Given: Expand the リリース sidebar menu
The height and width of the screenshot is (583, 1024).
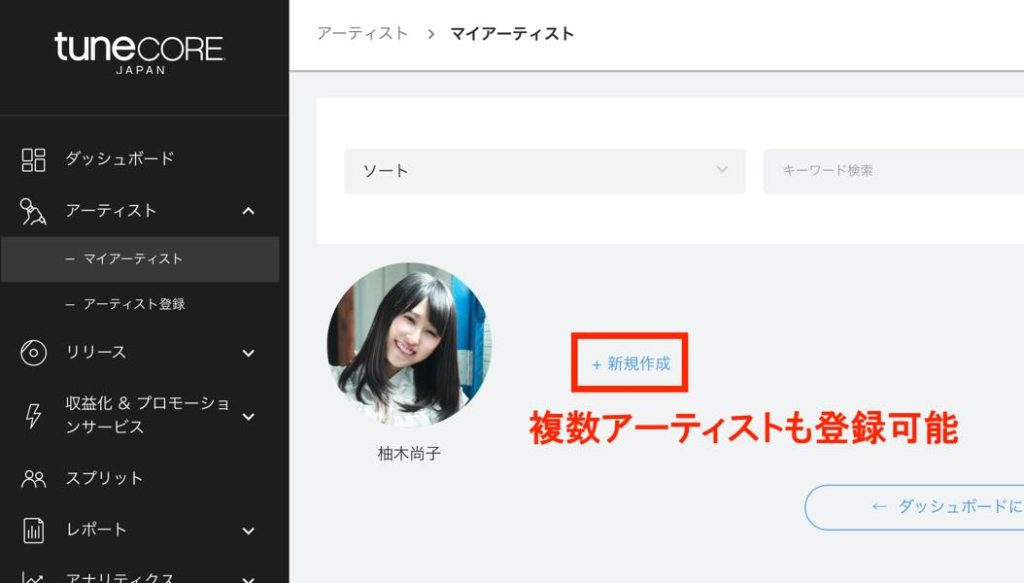Looking at the screenshot, I should click(x=249, y=353).
